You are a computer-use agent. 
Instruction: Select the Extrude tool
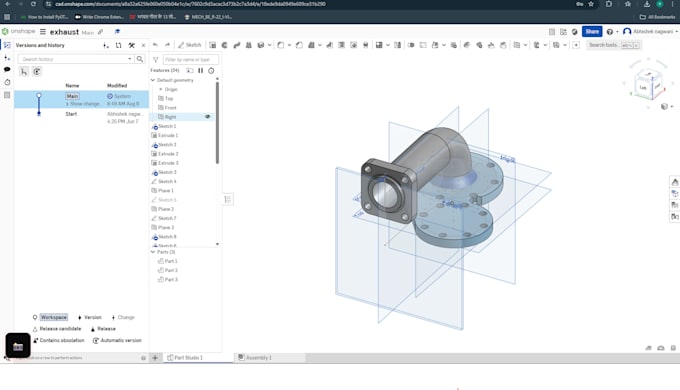pyautogui.click(x=212, y=45)
